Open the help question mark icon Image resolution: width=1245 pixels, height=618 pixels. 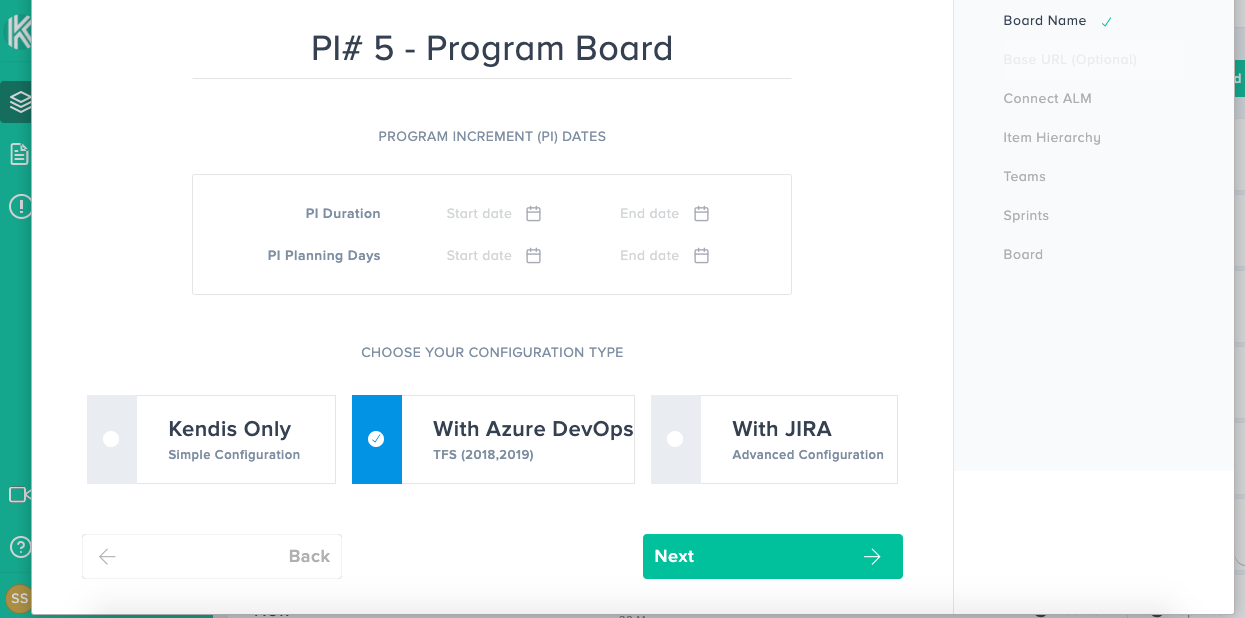coord(18,547)
